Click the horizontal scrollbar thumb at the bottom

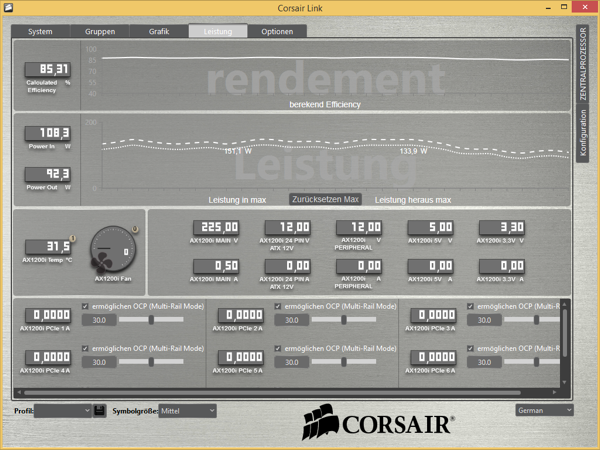coord(272,392)
